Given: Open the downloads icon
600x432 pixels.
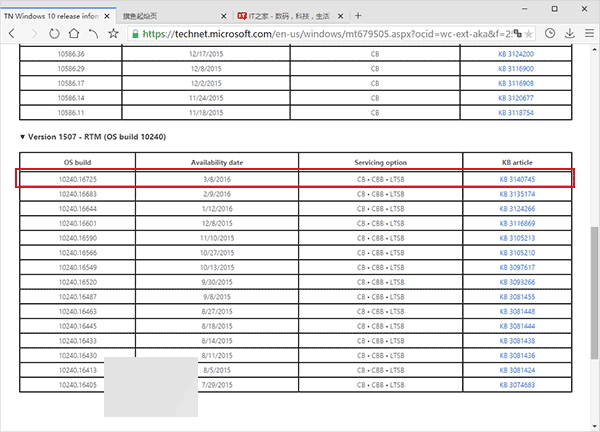Looking at the screenshot, I should [x=570, y=34].
